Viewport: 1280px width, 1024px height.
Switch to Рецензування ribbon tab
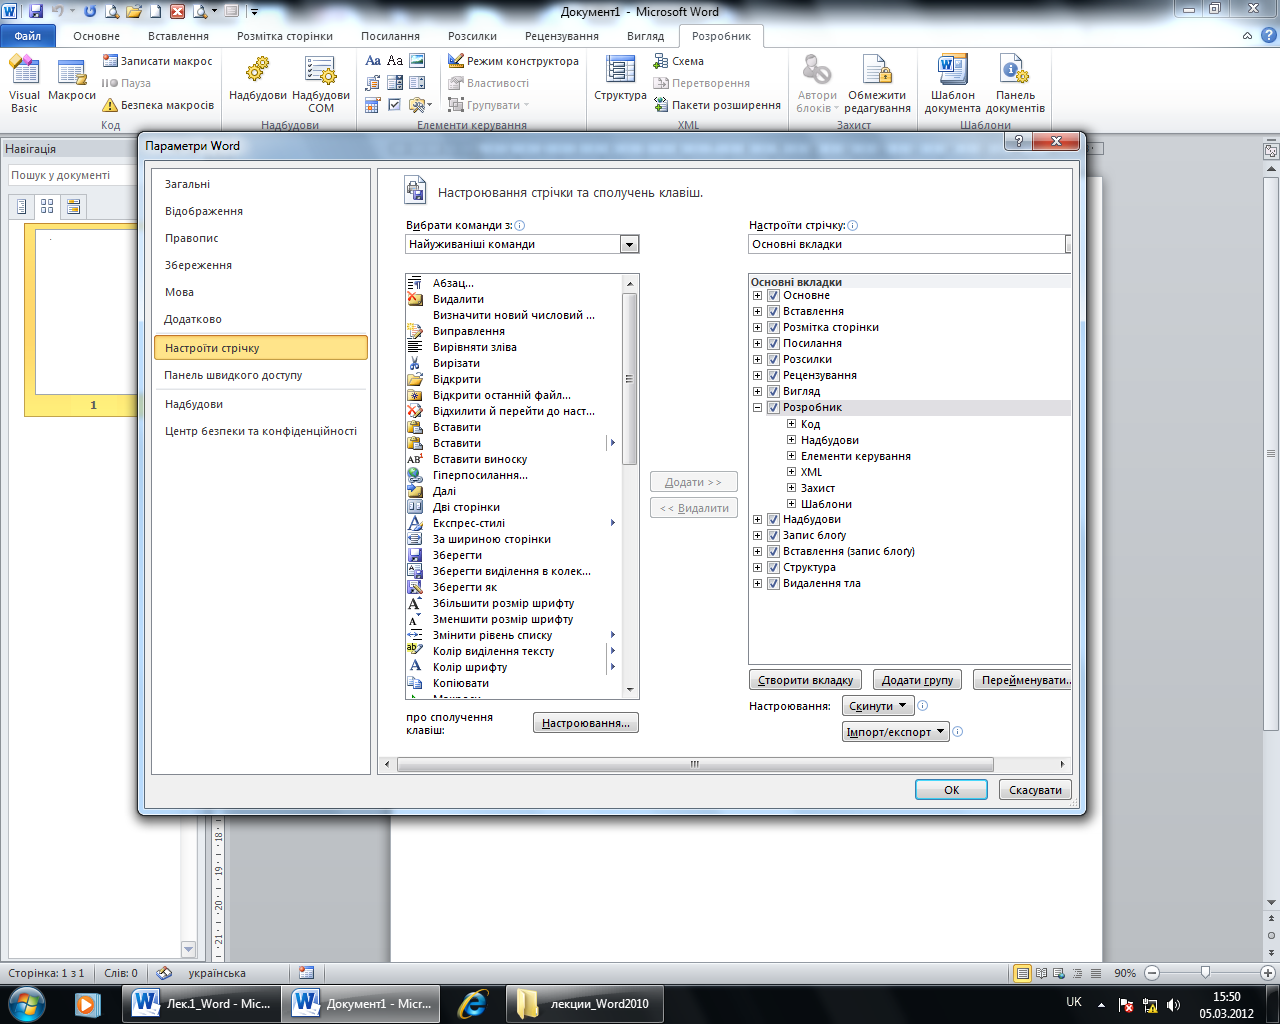[x=562, y=36]
